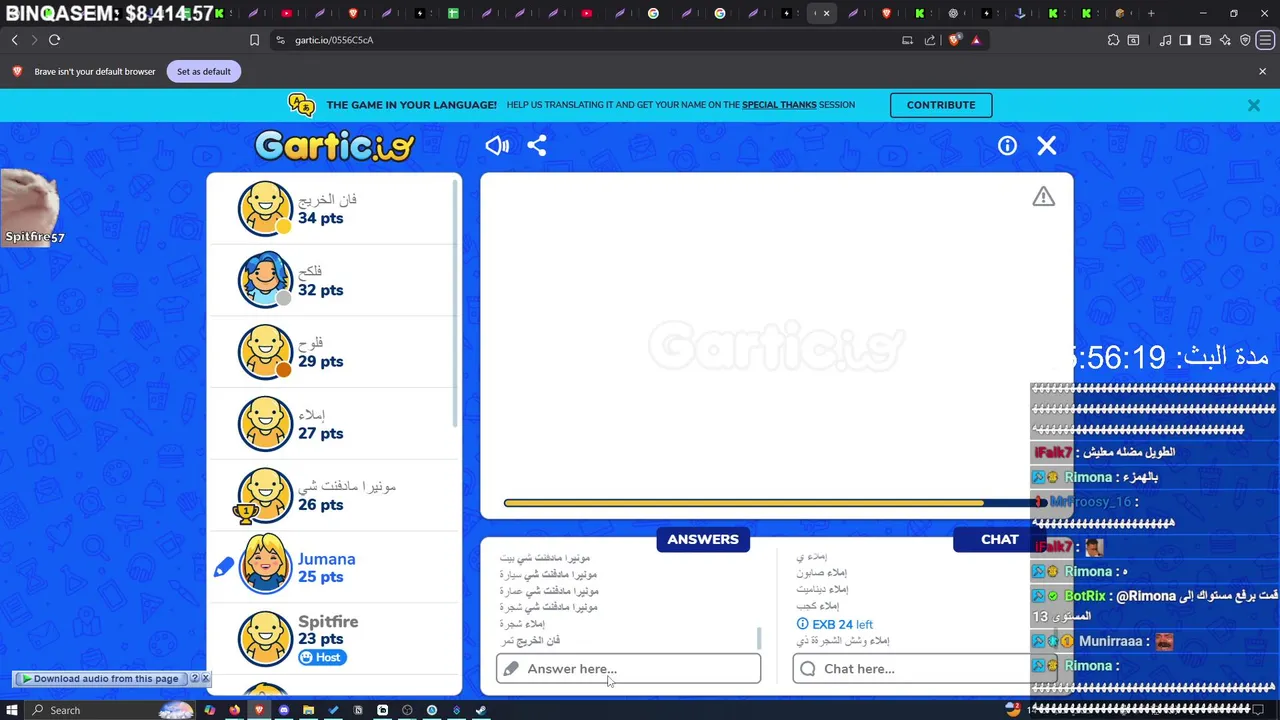Image resolution: width=1280 pixels, height=720 pixels.
Task: Select the player with 27 pts
Action: tap(335, 424)
